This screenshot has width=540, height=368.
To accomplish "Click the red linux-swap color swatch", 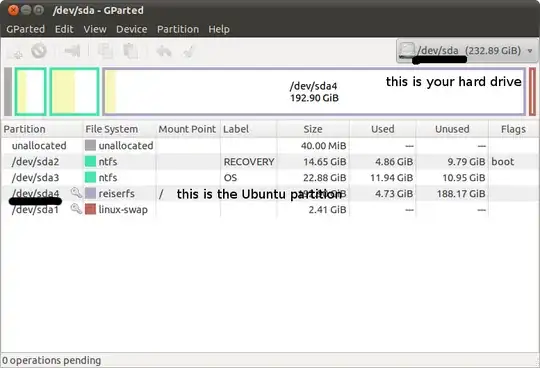I will pos(90,209).
